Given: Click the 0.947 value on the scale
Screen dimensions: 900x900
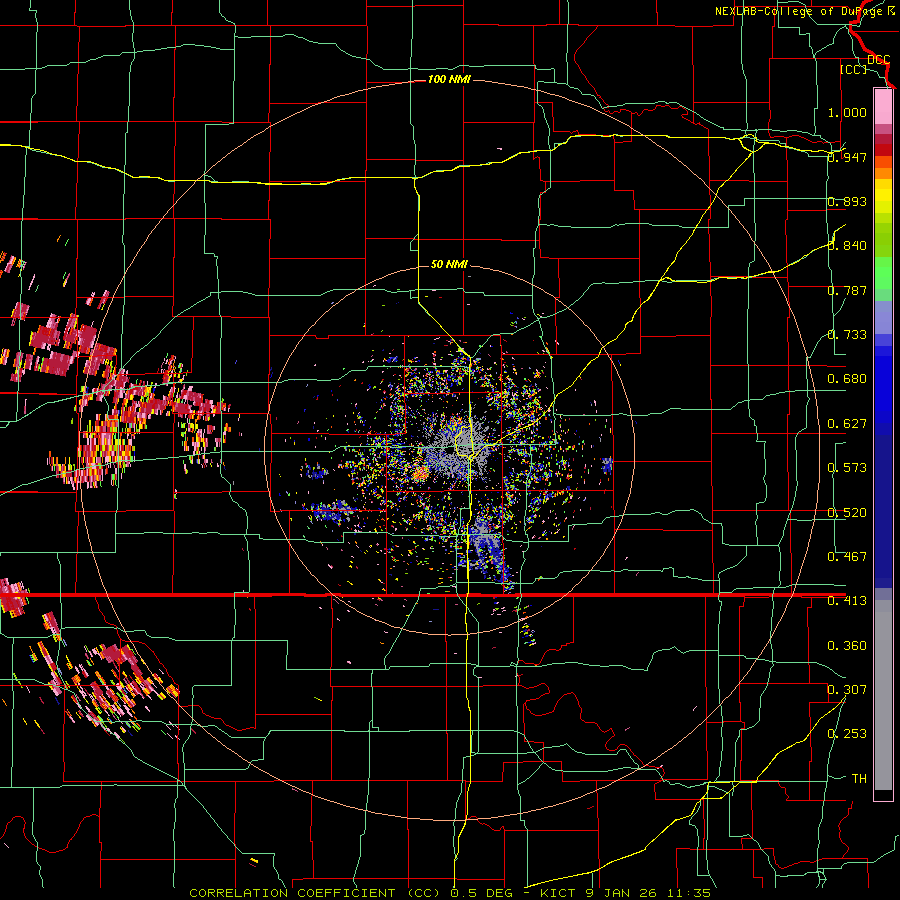Looking at the screenshot, I should [847, 157].
